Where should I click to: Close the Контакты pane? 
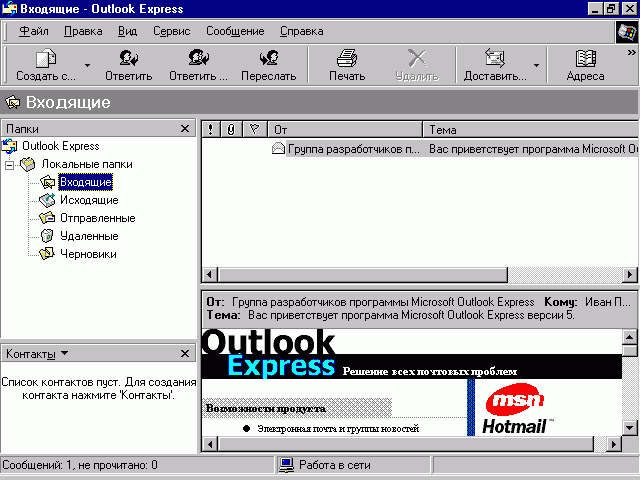coord(185,353)
